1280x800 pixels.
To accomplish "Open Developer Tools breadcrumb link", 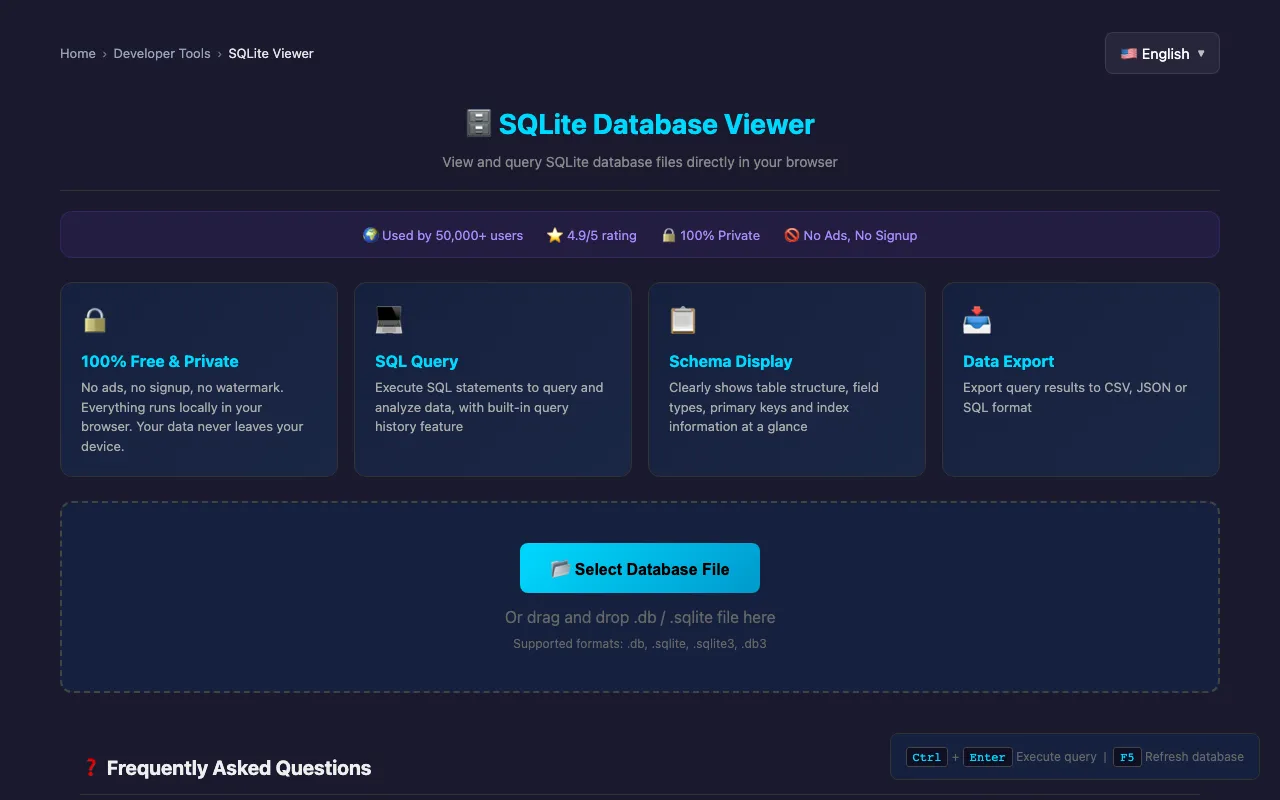I will pyautogui.click(x=162, y=54).
